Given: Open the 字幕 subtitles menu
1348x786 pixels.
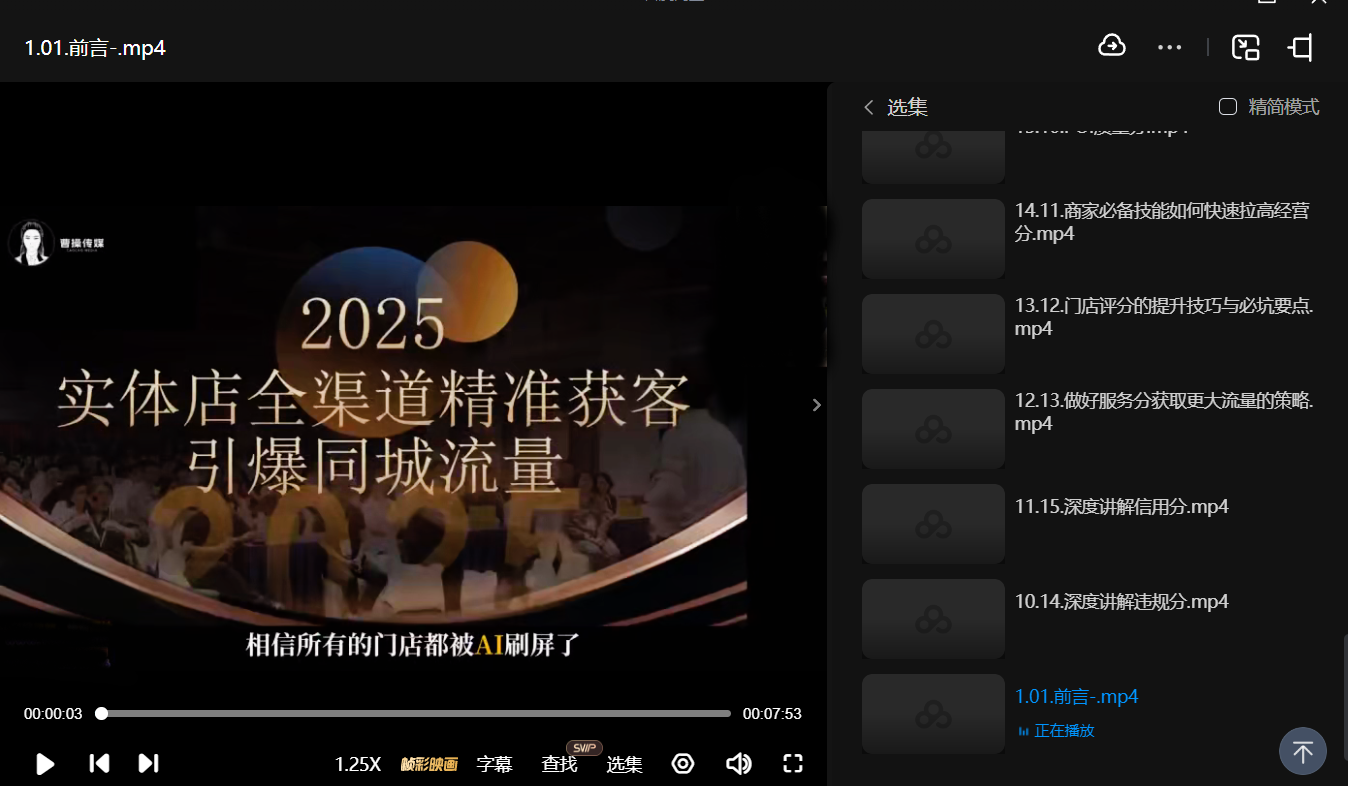Looking at the screenshot, I should click(x=494, y=764).
